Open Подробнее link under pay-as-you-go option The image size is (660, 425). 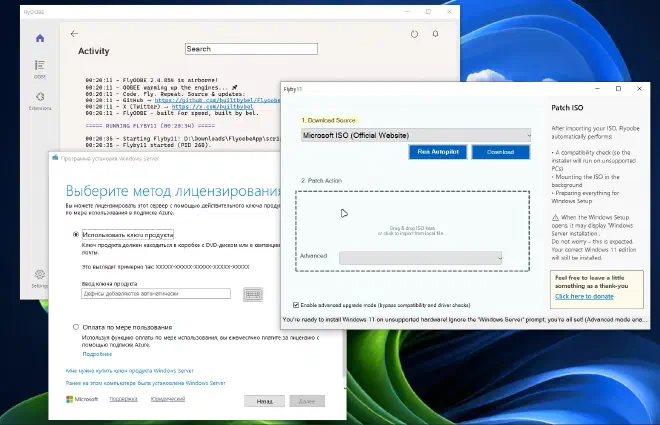click(97, 354)
